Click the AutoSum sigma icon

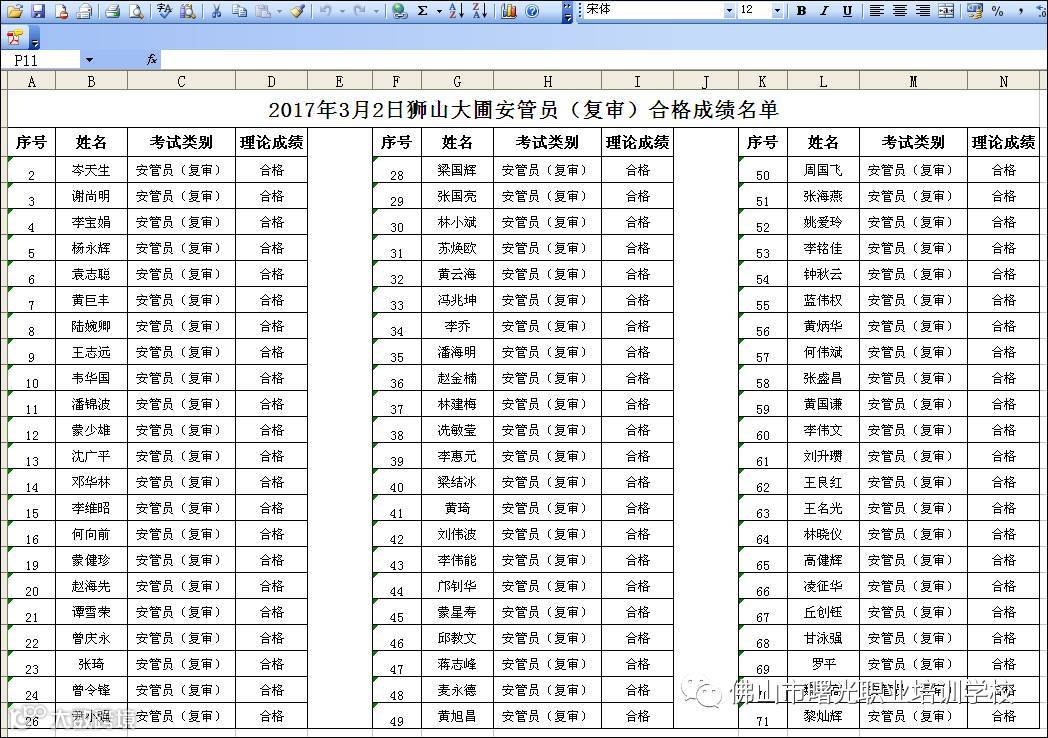pos(422,11)
